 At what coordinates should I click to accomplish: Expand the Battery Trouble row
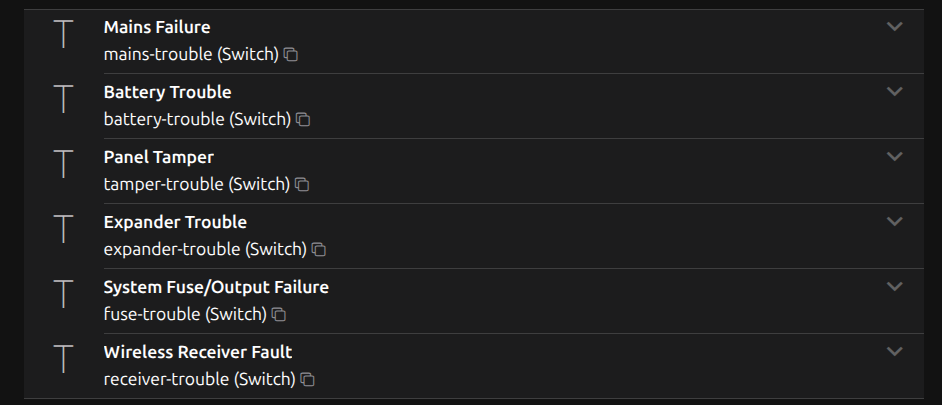[894, 91]
